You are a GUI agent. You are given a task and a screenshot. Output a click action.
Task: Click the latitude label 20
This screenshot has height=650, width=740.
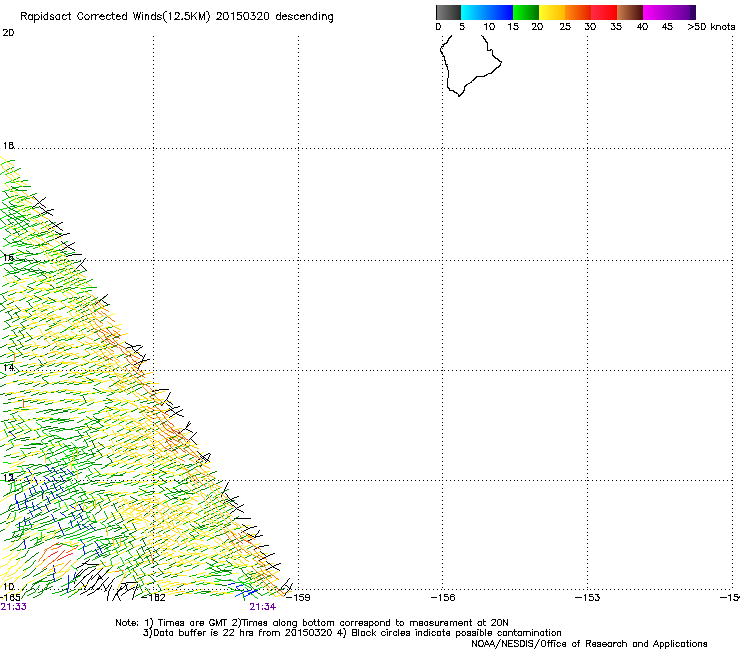(x=8, y=33)
